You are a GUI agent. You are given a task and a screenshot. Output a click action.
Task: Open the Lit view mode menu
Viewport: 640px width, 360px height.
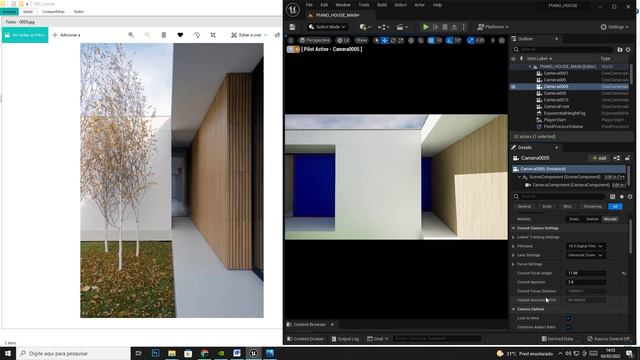(343, 40)
